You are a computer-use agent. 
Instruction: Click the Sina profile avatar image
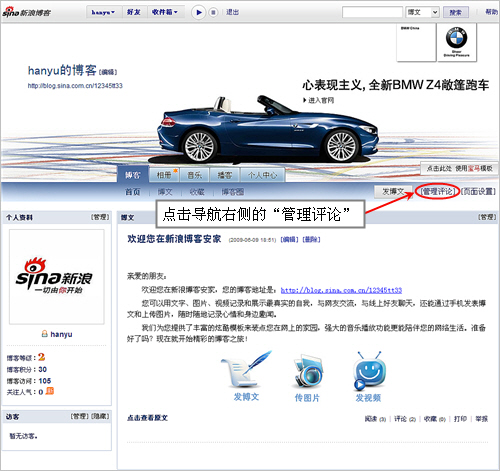pyautogui.click(x=57, y=277)
